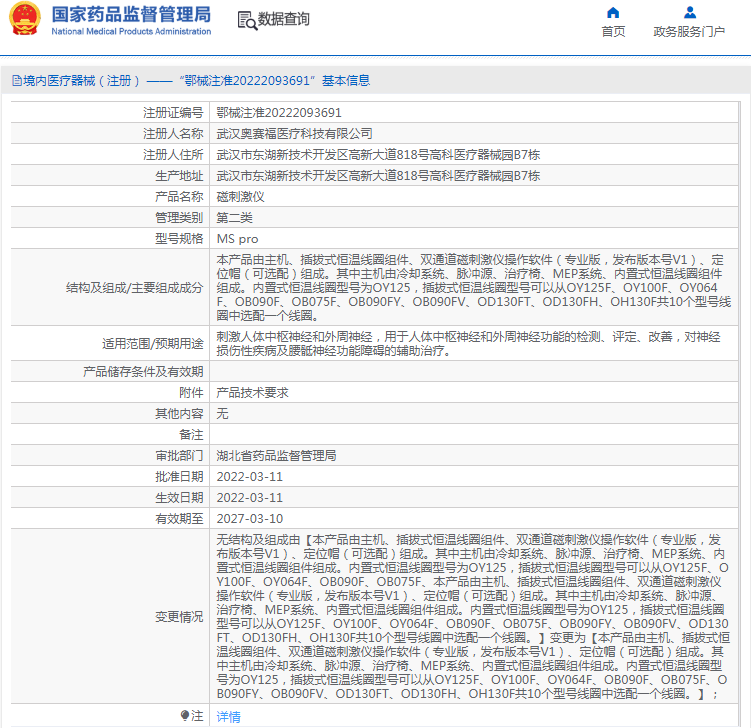Go to 首页 text link
Screen dimensions: 751x728
(613, 32)
